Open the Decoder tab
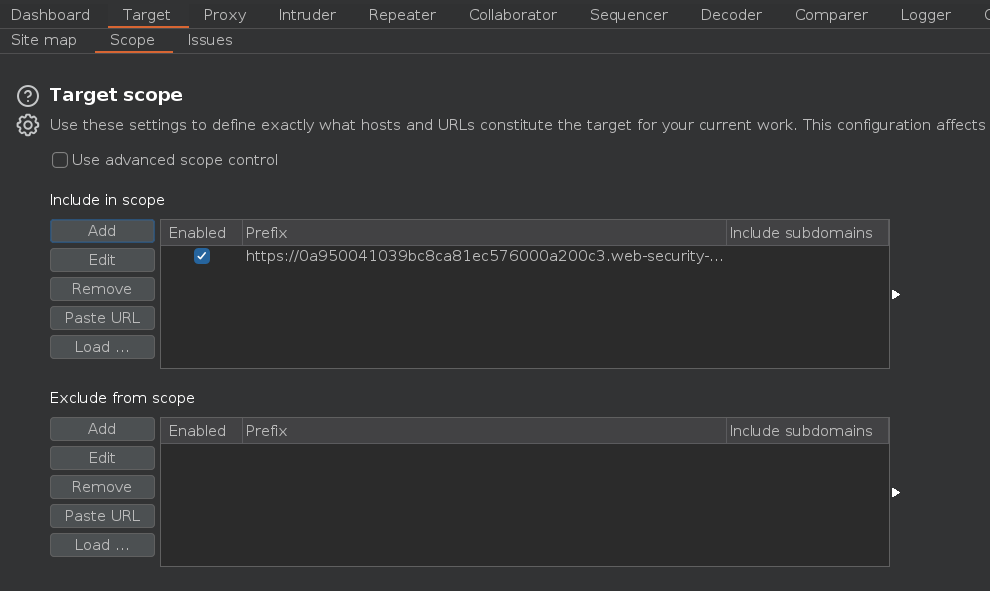Viewport: 990px width, 591px height. click(x=731, y=15)
